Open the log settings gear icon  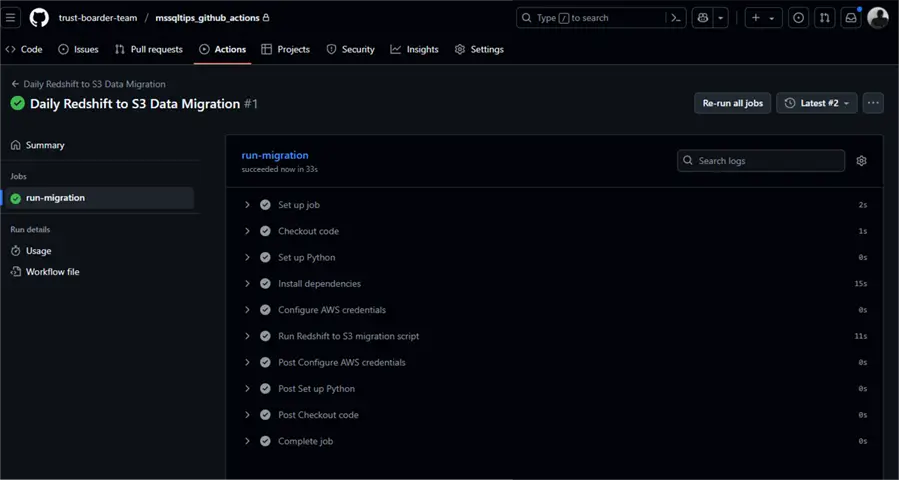coord(861,161)
